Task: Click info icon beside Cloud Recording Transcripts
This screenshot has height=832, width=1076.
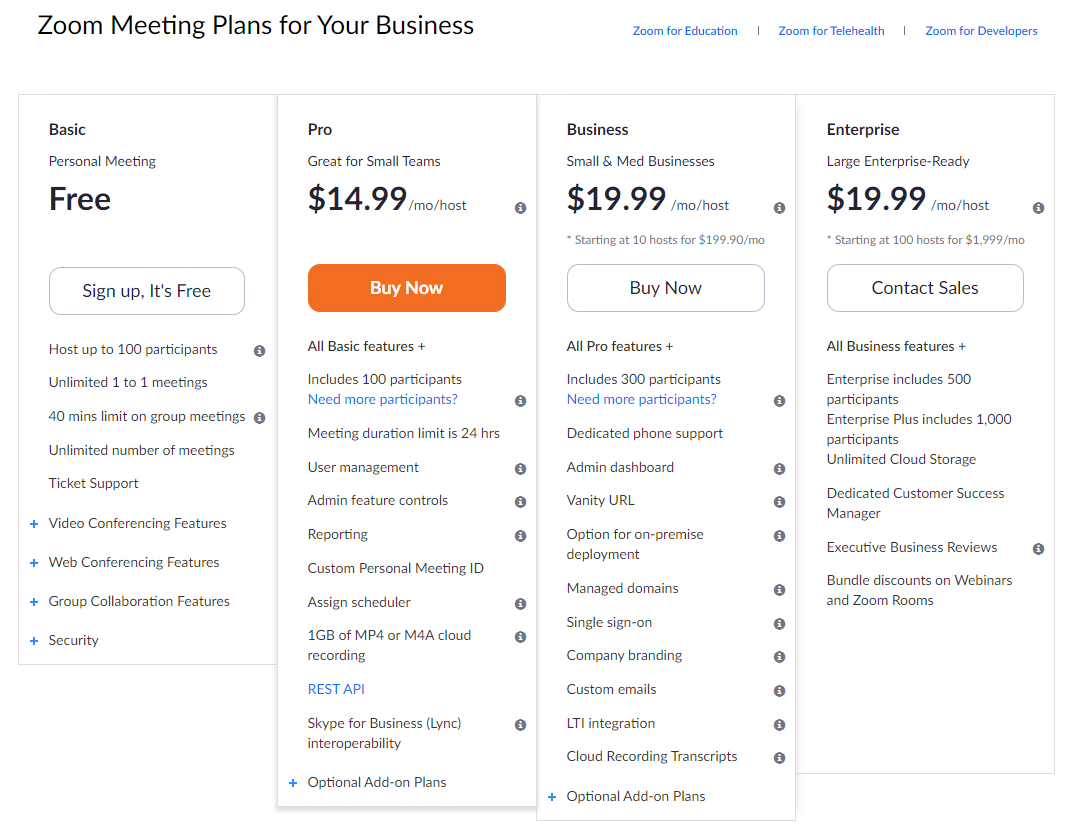Action: [x=780, y=758]
